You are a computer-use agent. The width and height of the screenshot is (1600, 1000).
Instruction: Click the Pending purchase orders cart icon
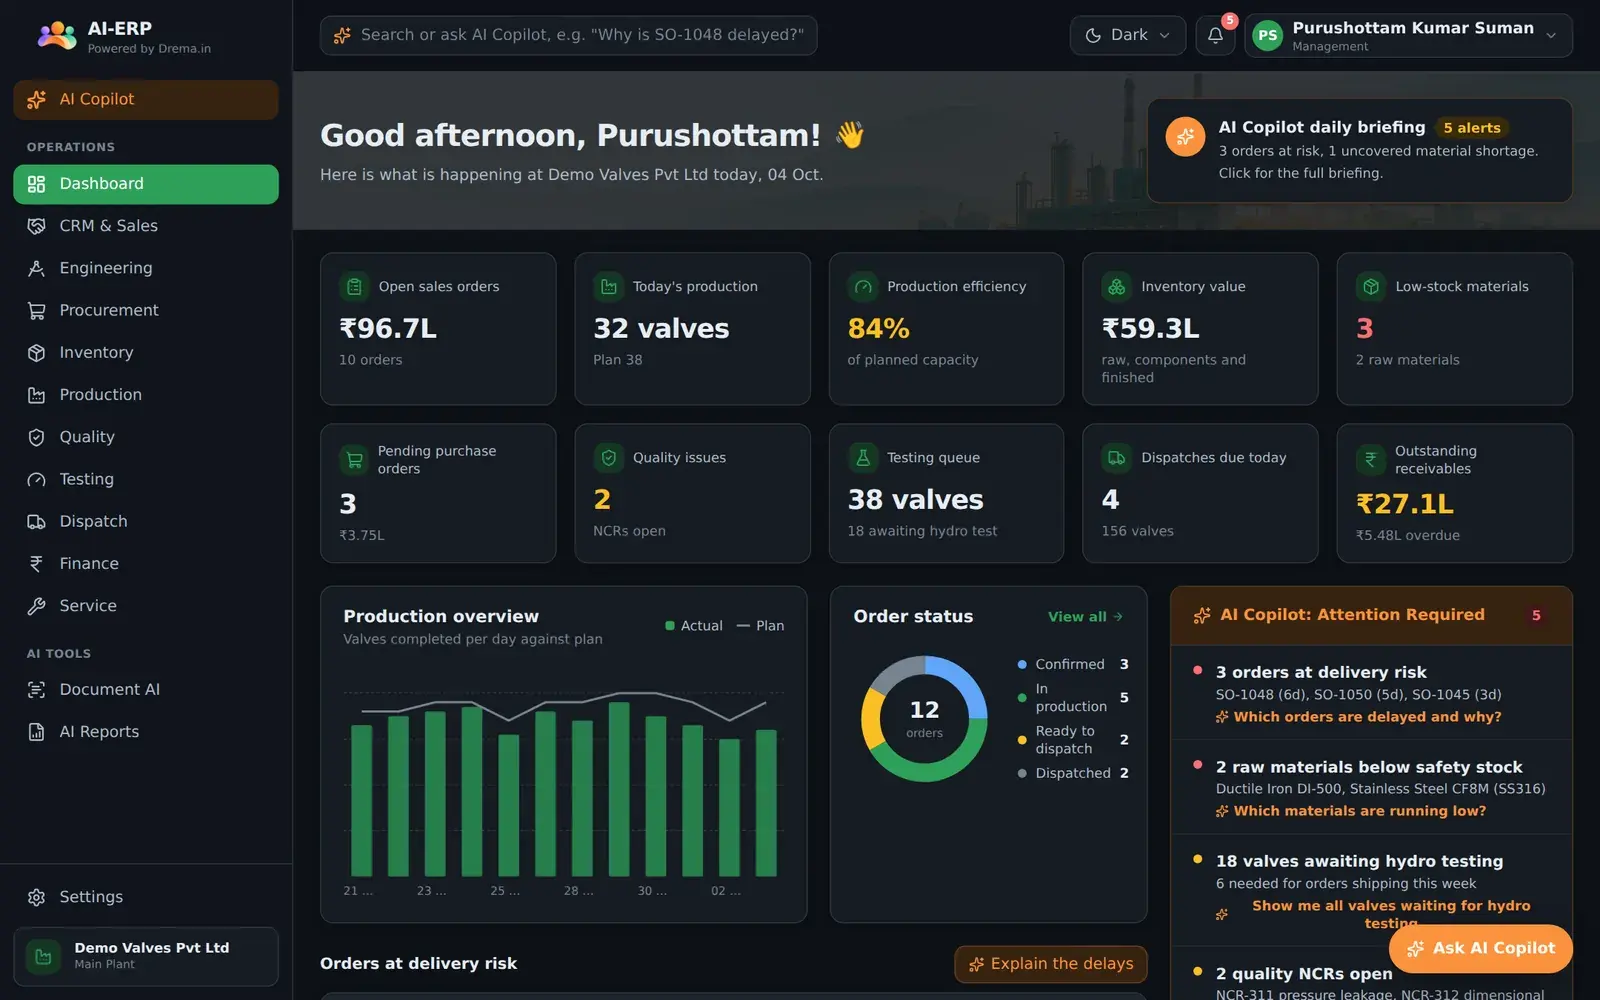point(354,460)
